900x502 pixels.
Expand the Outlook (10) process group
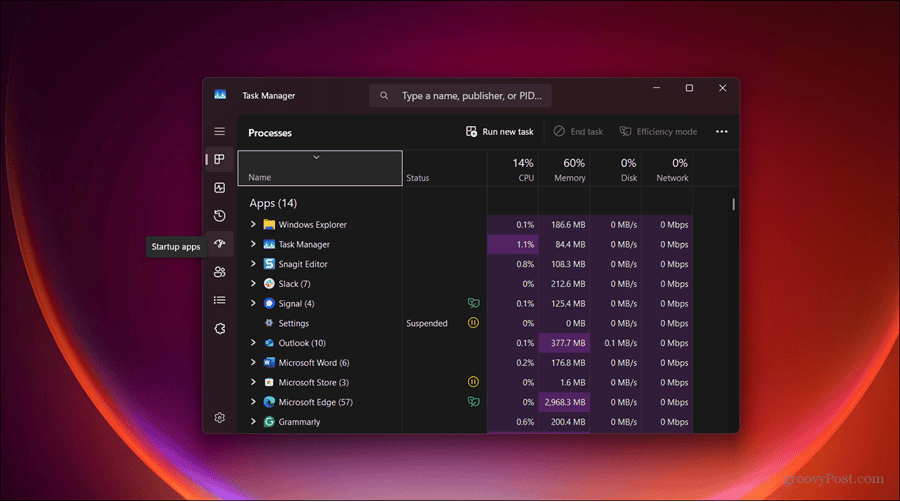point(253,343)
